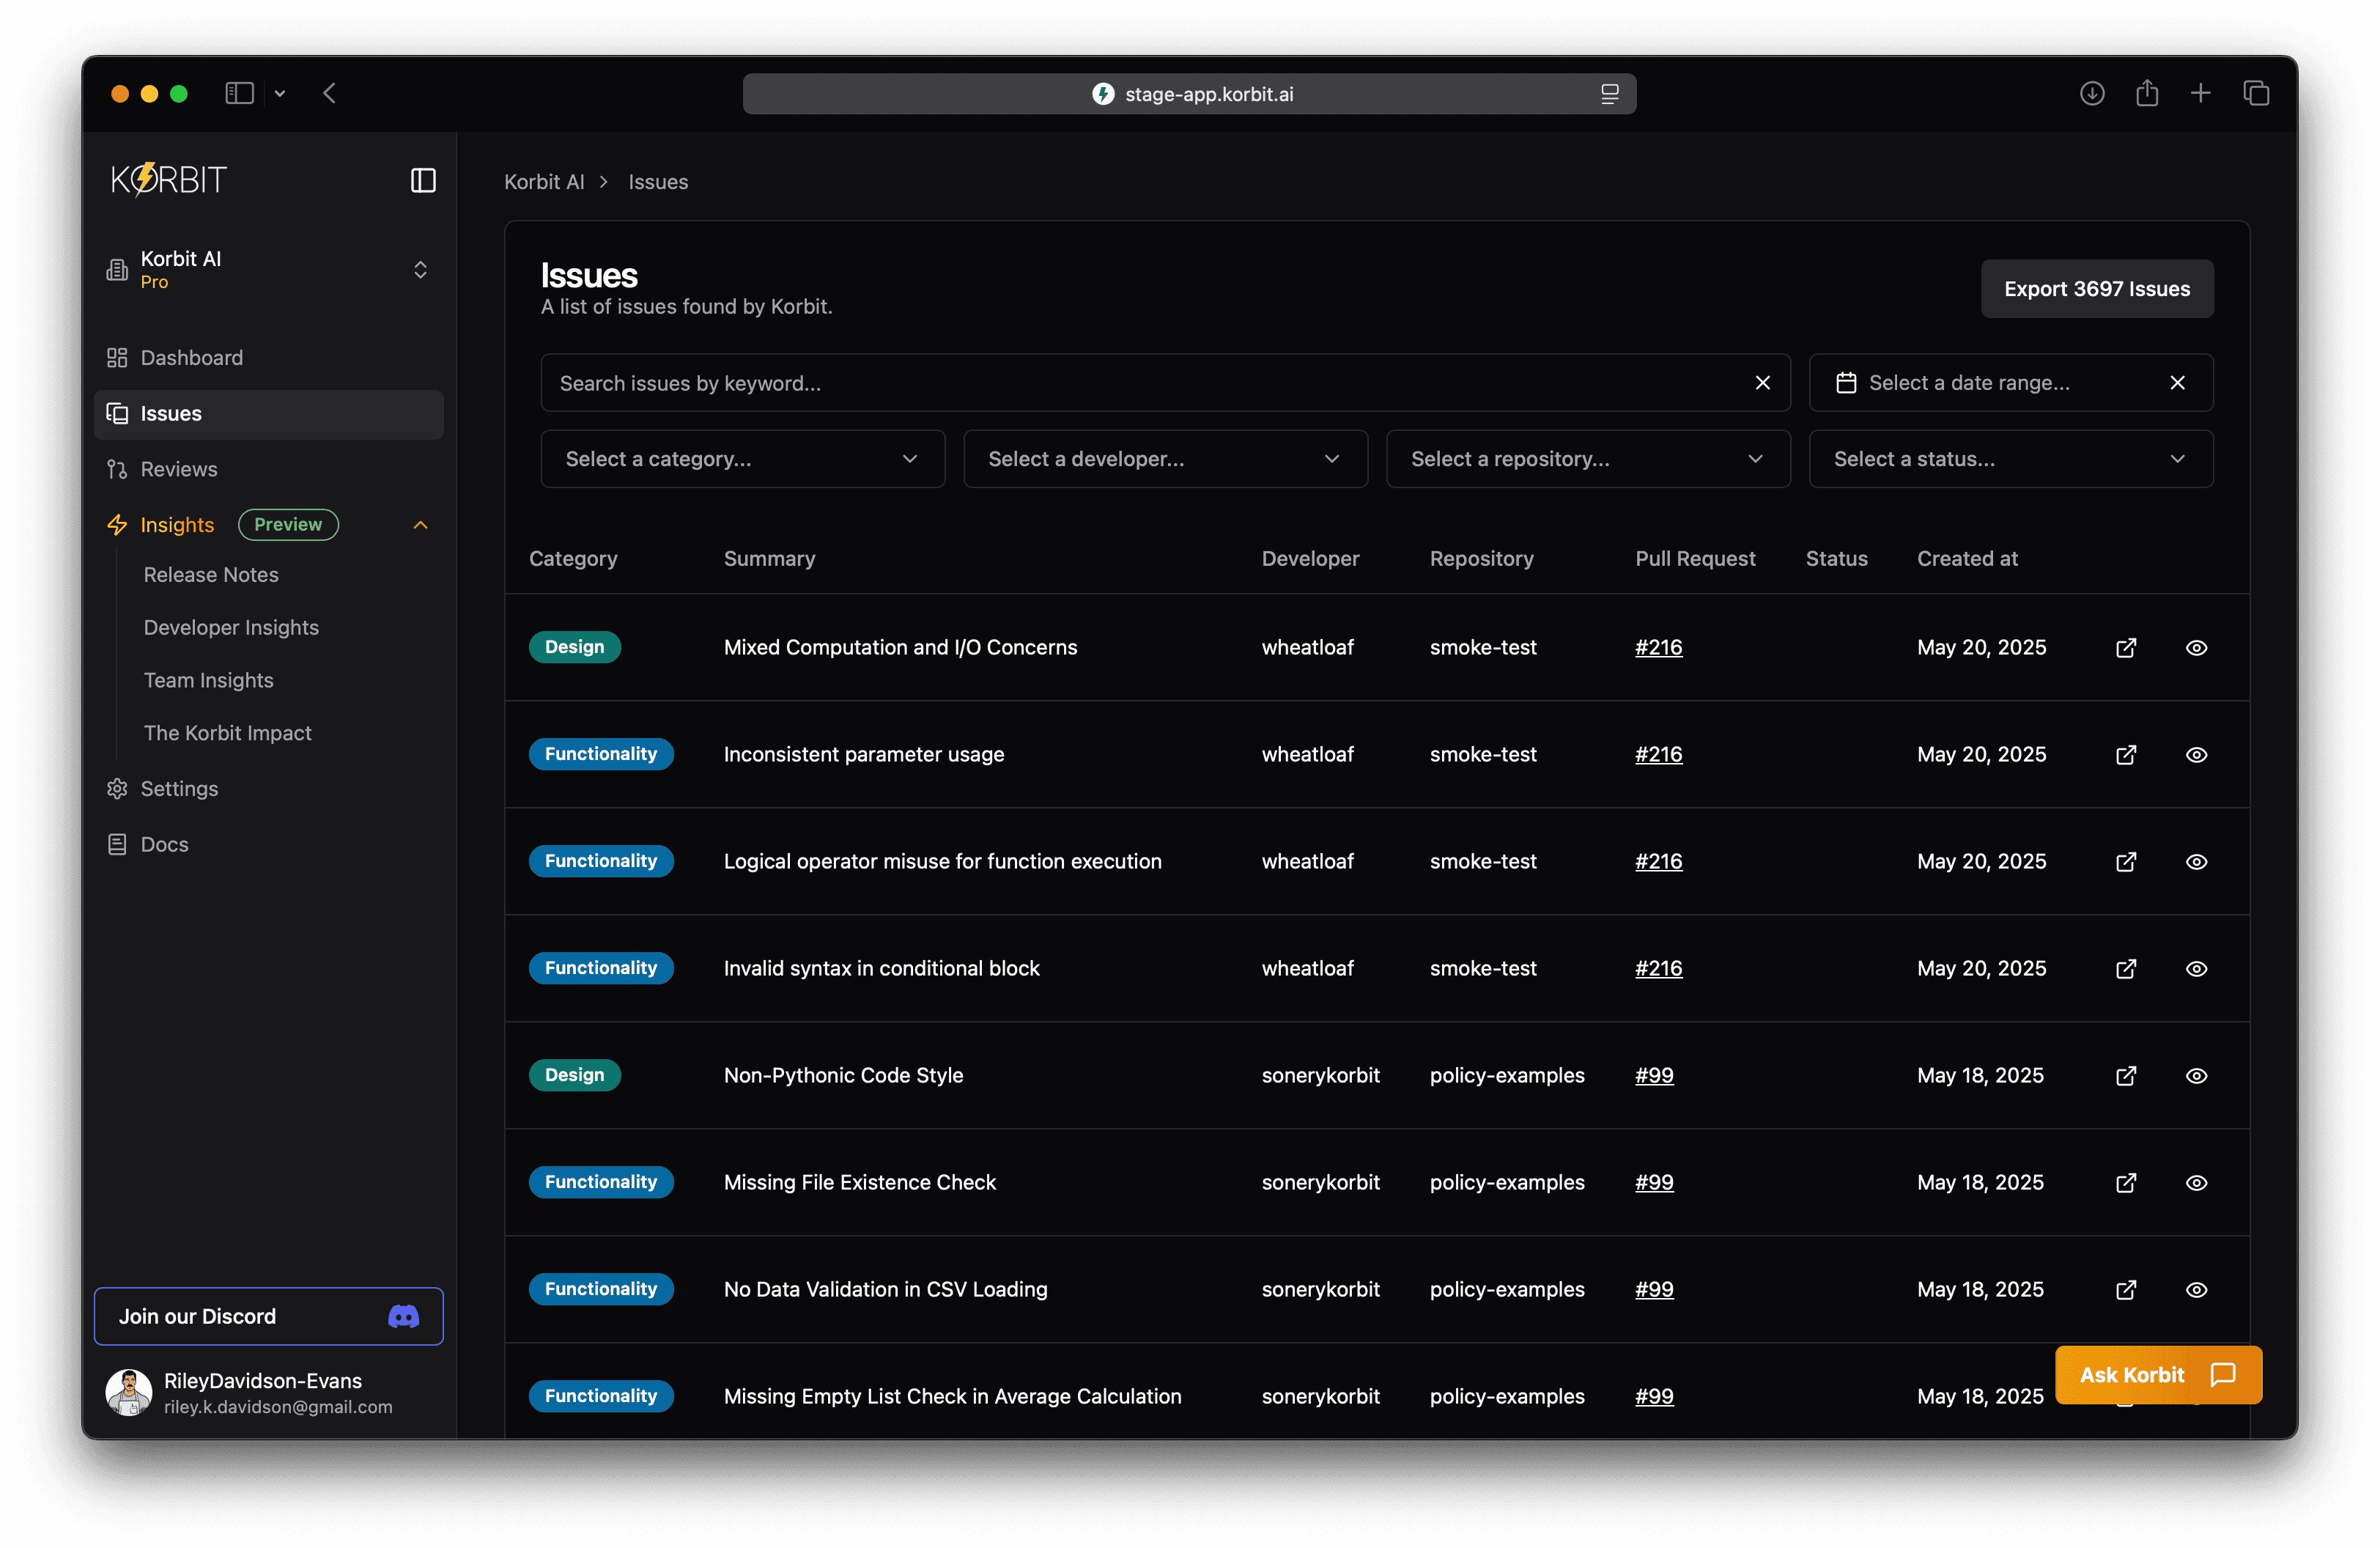Click the Search issues by keyword field
This screenshot has width=2380, height=1548.
[x=1165, y=383]
